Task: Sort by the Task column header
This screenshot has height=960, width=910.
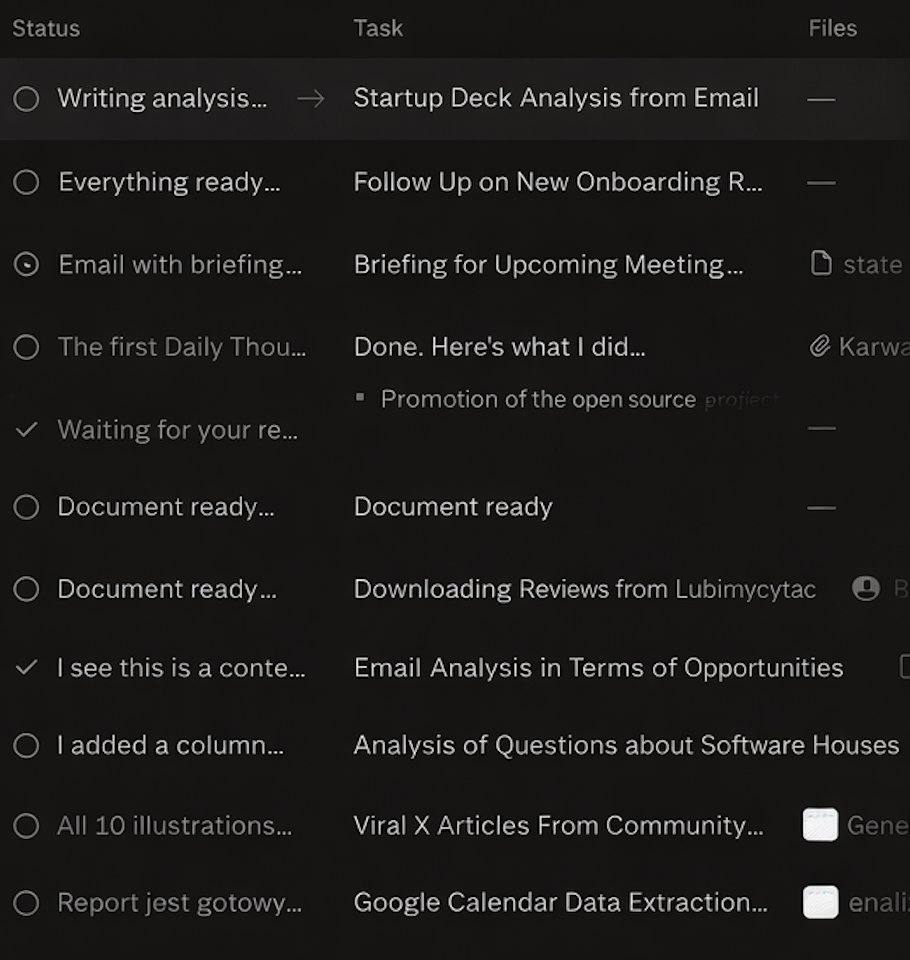Action: click(378, 28)
